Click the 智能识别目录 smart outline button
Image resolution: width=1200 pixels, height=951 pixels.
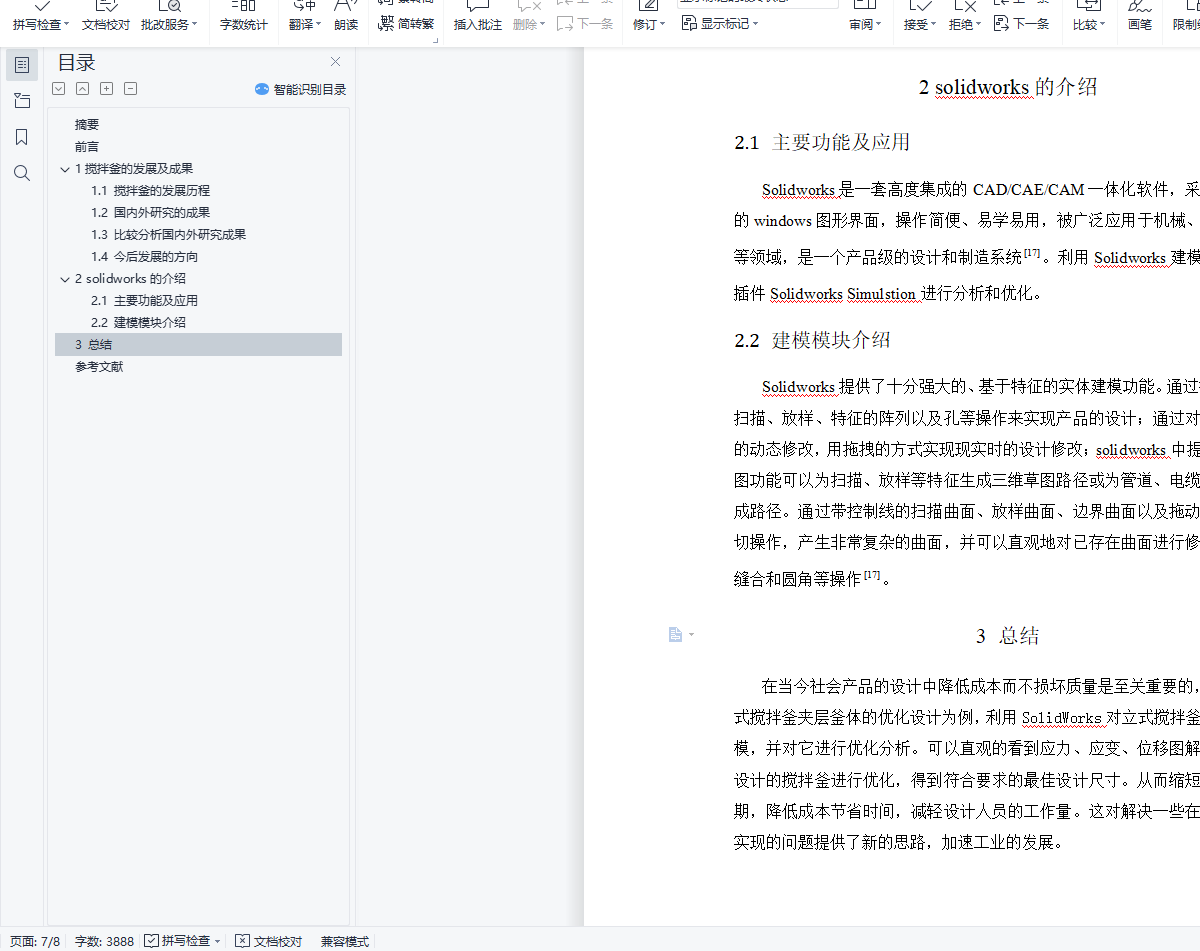300,89
